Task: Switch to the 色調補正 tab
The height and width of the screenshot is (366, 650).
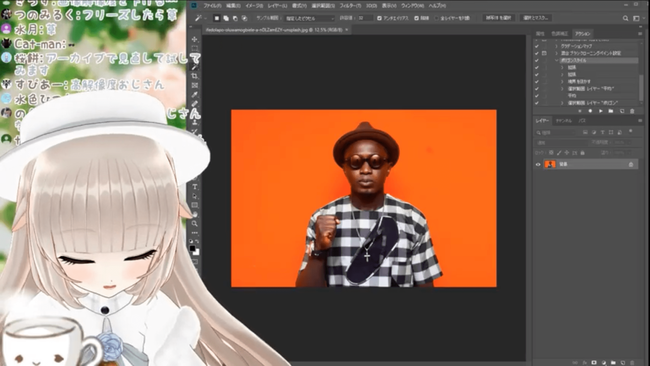Action: coord(560,34)
